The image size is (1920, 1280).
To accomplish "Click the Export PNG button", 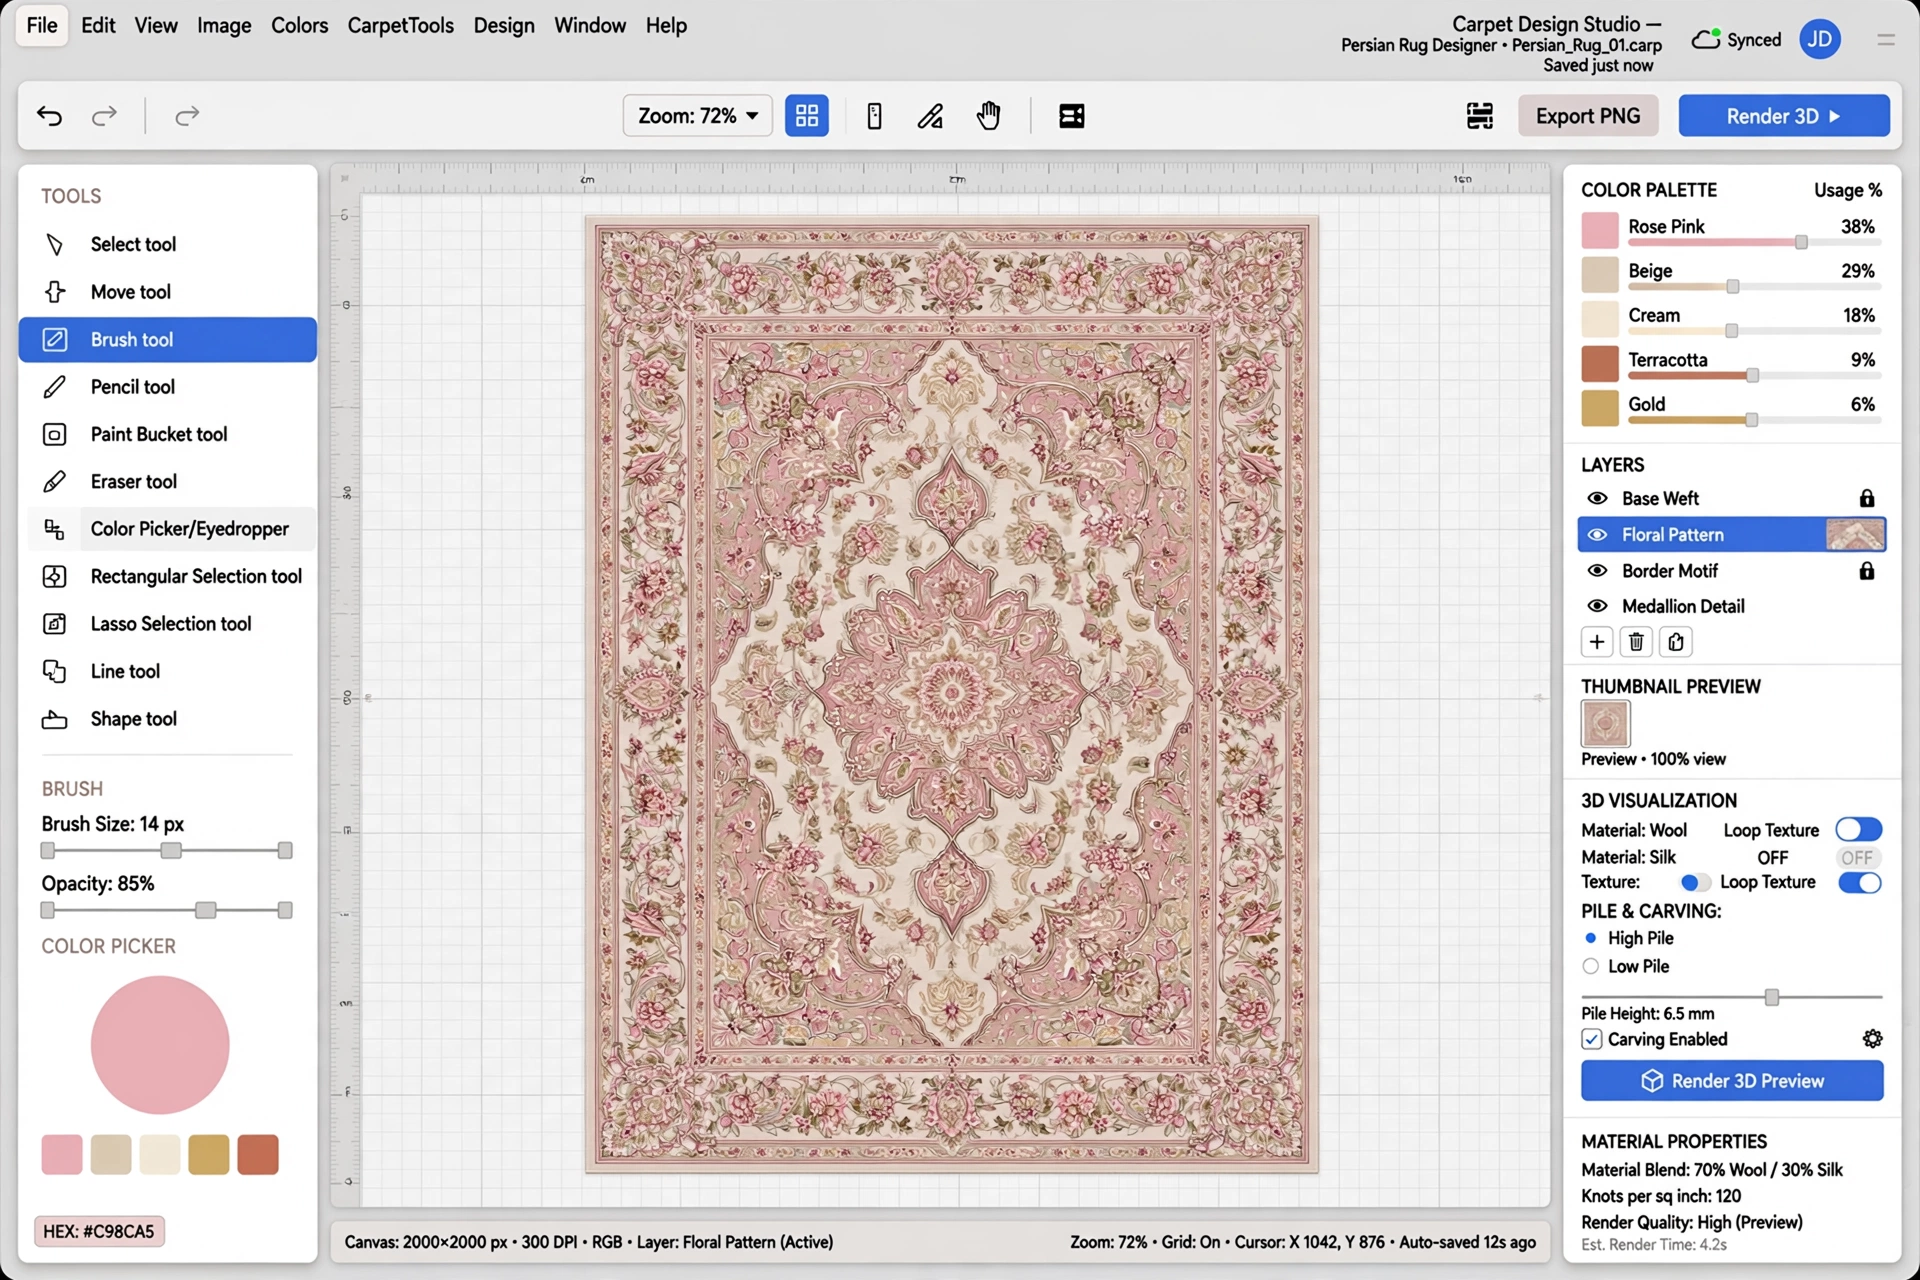I will click(x=1588, y=116).
